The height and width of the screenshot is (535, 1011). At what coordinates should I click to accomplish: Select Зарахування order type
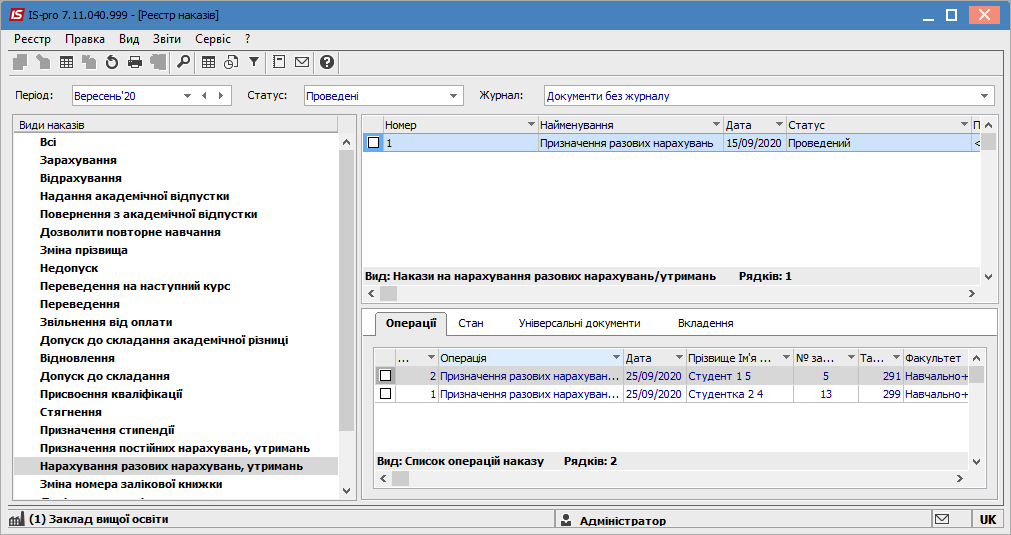(x=78, y=160)
